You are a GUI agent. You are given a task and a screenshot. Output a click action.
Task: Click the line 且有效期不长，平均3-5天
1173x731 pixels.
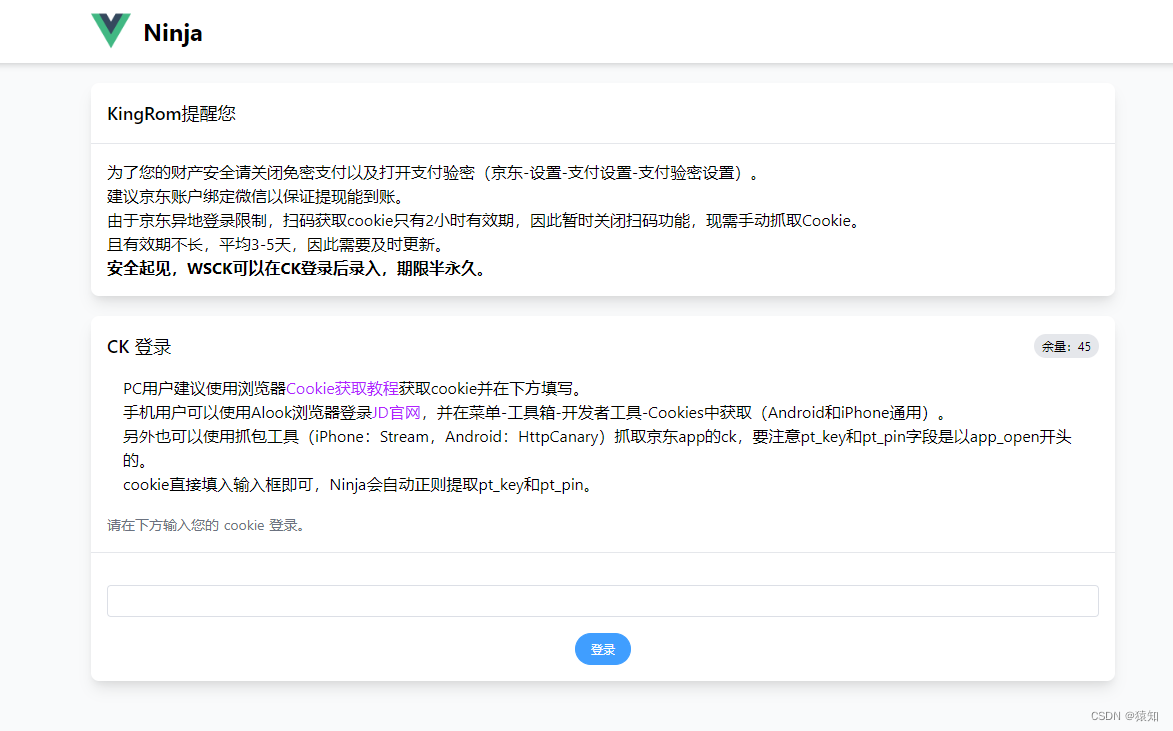(x=278, y=245)
